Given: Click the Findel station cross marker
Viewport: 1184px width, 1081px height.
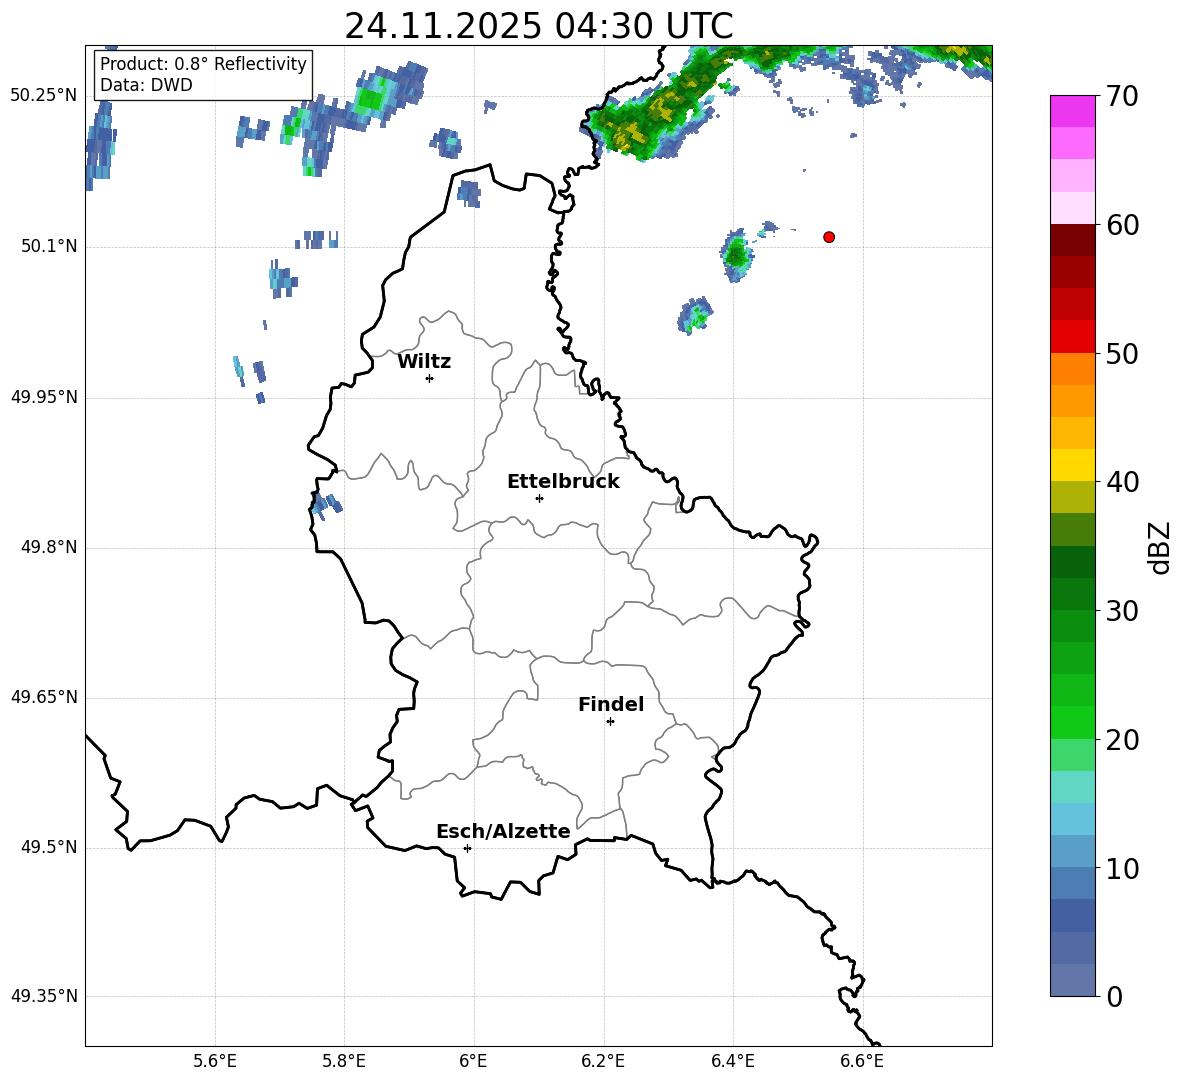Looking at the screenshot, I should pyautogui.click(x=610, y=722).
